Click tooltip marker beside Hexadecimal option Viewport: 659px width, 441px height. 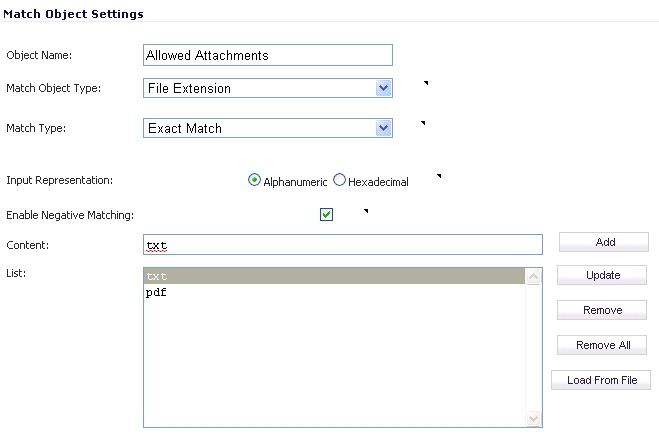pyautogui.click(x=439, y=176)
